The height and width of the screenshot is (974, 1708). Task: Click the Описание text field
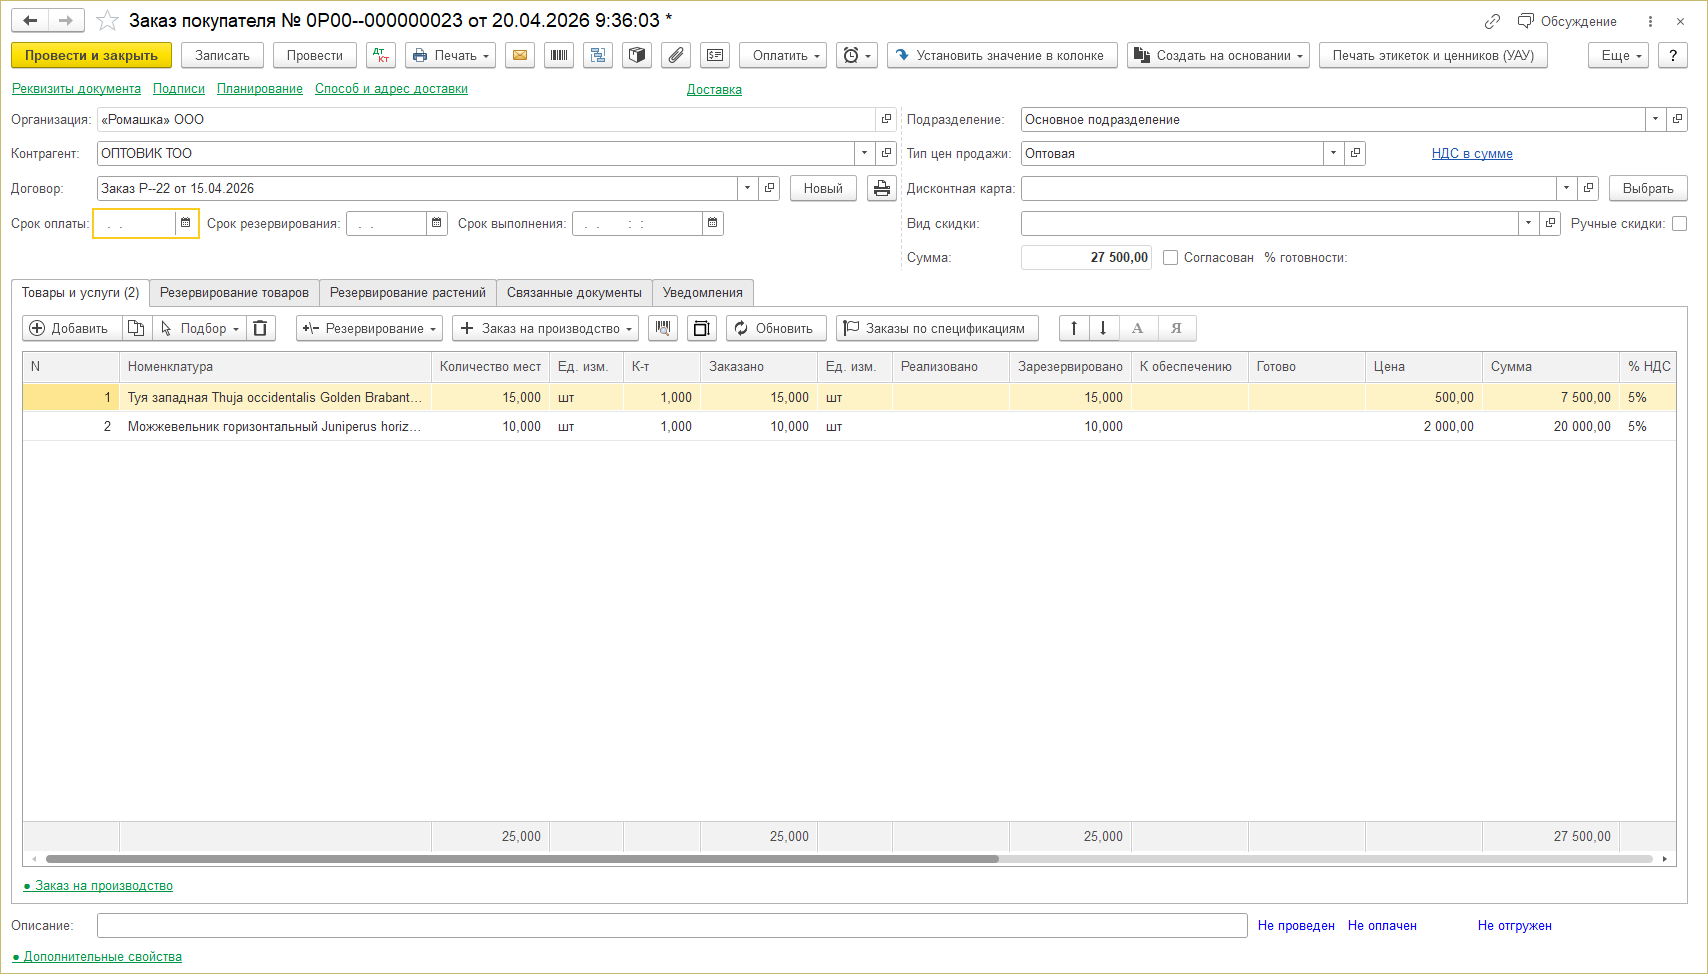pyautogui.click(x=671, y=926)
